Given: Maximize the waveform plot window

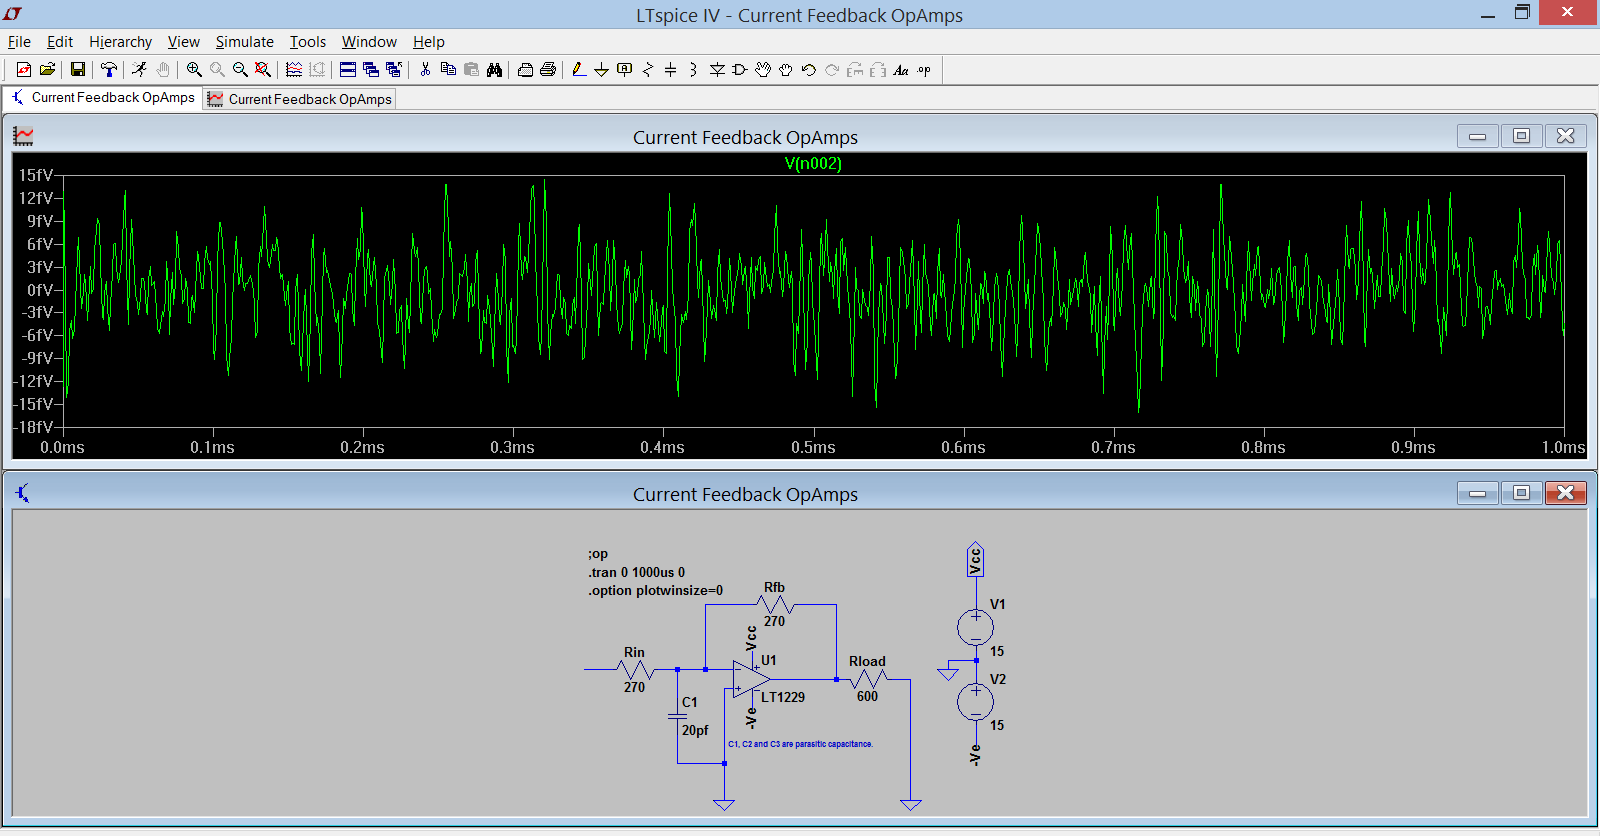Looking at the screenshot, I should point(1521,136).
